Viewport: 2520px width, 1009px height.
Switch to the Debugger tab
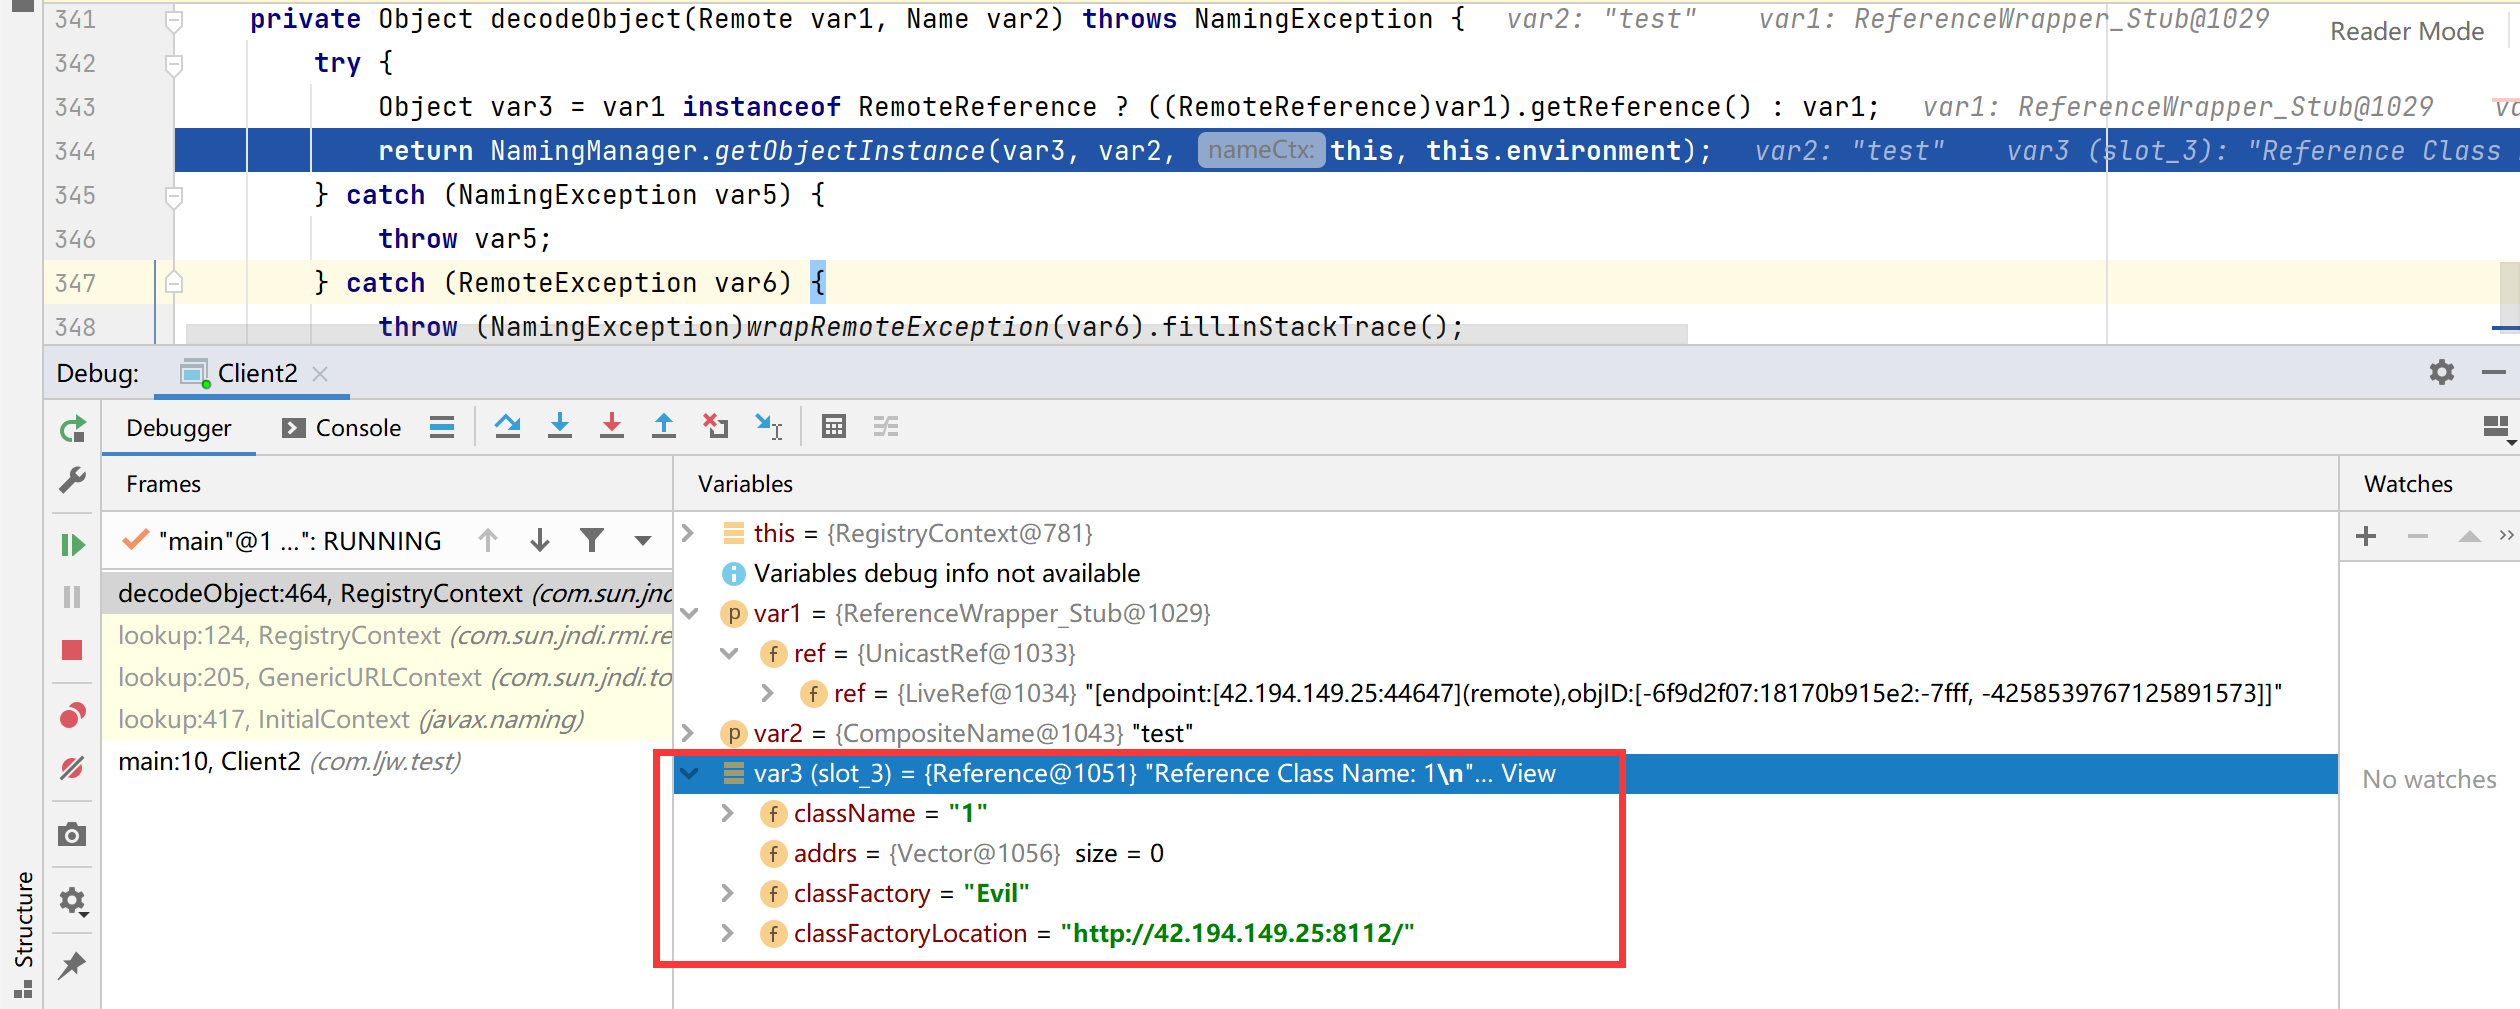click(x=179, y=428)
